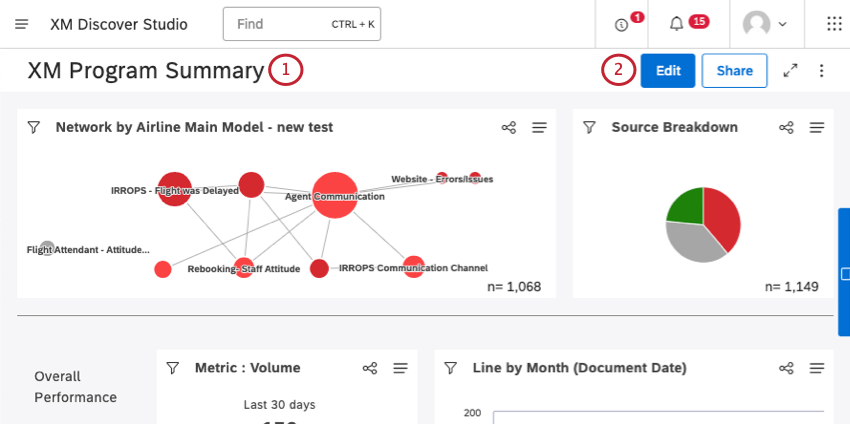Share the Line by Month widget
Viewport: 850px width, 424px height.
coord(786,368)
